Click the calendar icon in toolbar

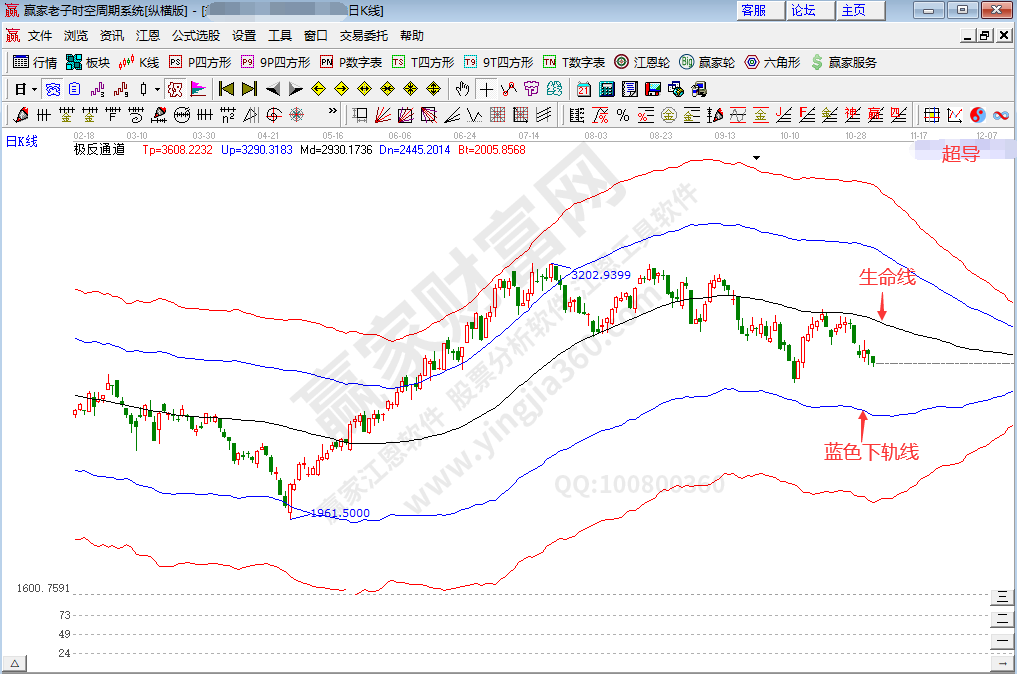click(583, 89)
